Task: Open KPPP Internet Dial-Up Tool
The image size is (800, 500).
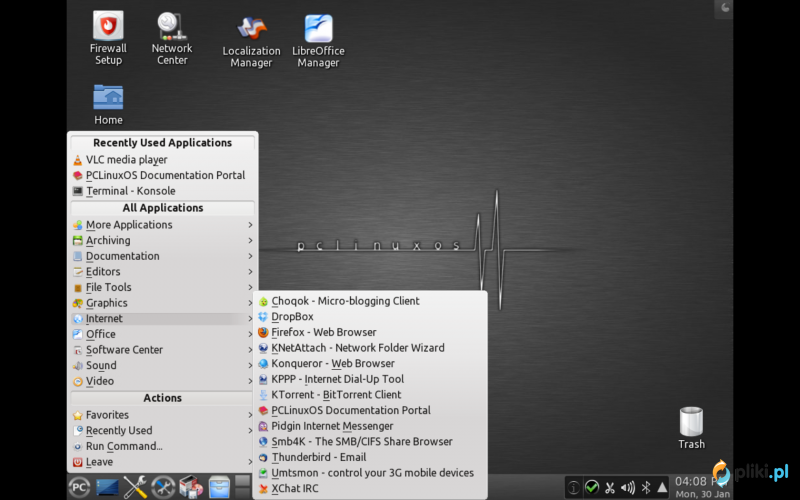Action: tap(370, 379)
